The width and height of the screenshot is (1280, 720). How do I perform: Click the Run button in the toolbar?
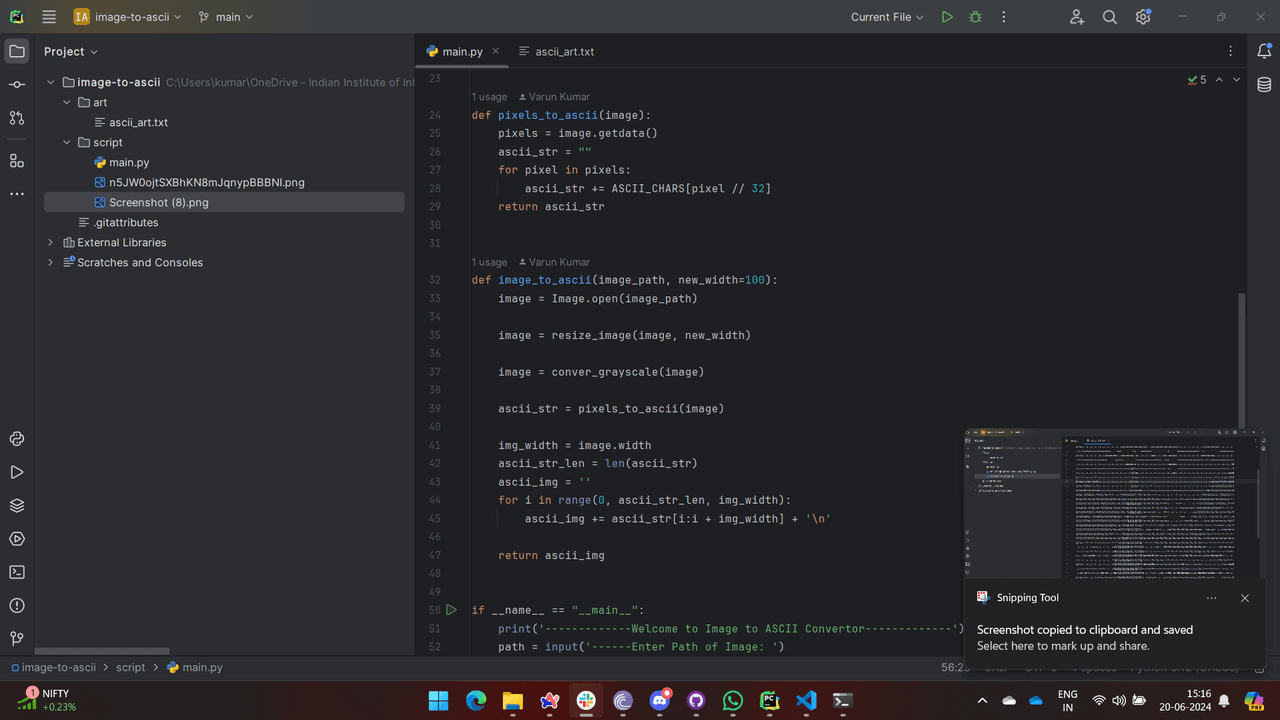[x=947, y=17]
